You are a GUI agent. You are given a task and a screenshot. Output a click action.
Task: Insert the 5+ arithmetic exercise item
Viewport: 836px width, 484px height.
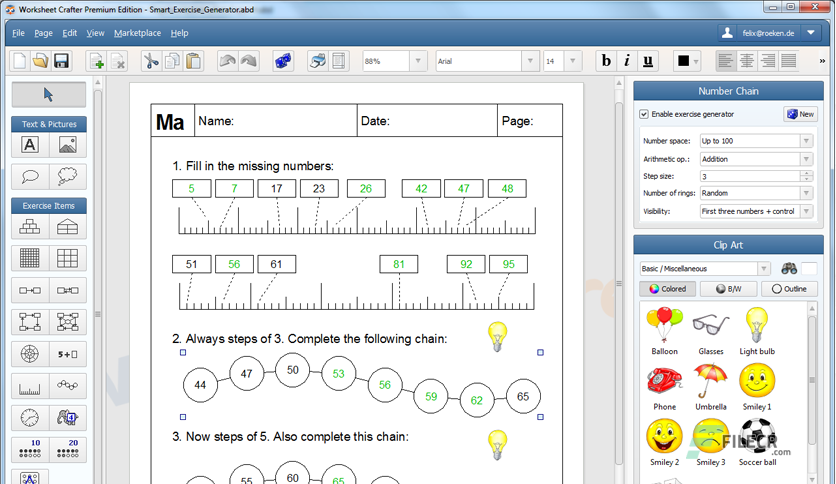point(68,354)
